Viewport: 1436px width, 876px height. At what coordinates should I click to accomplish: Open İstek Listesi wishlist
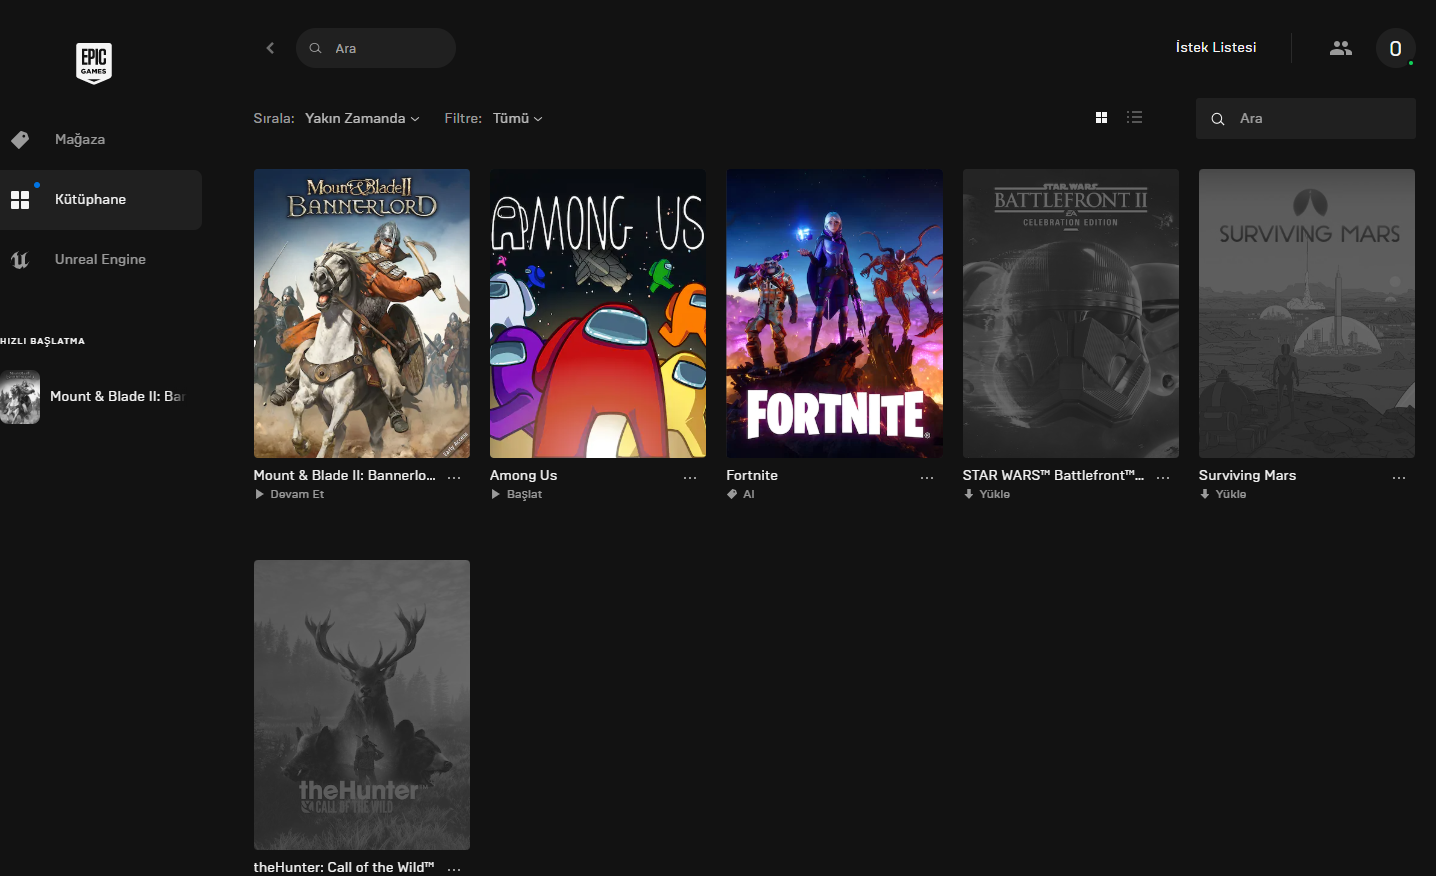(x=1216, y=47)
